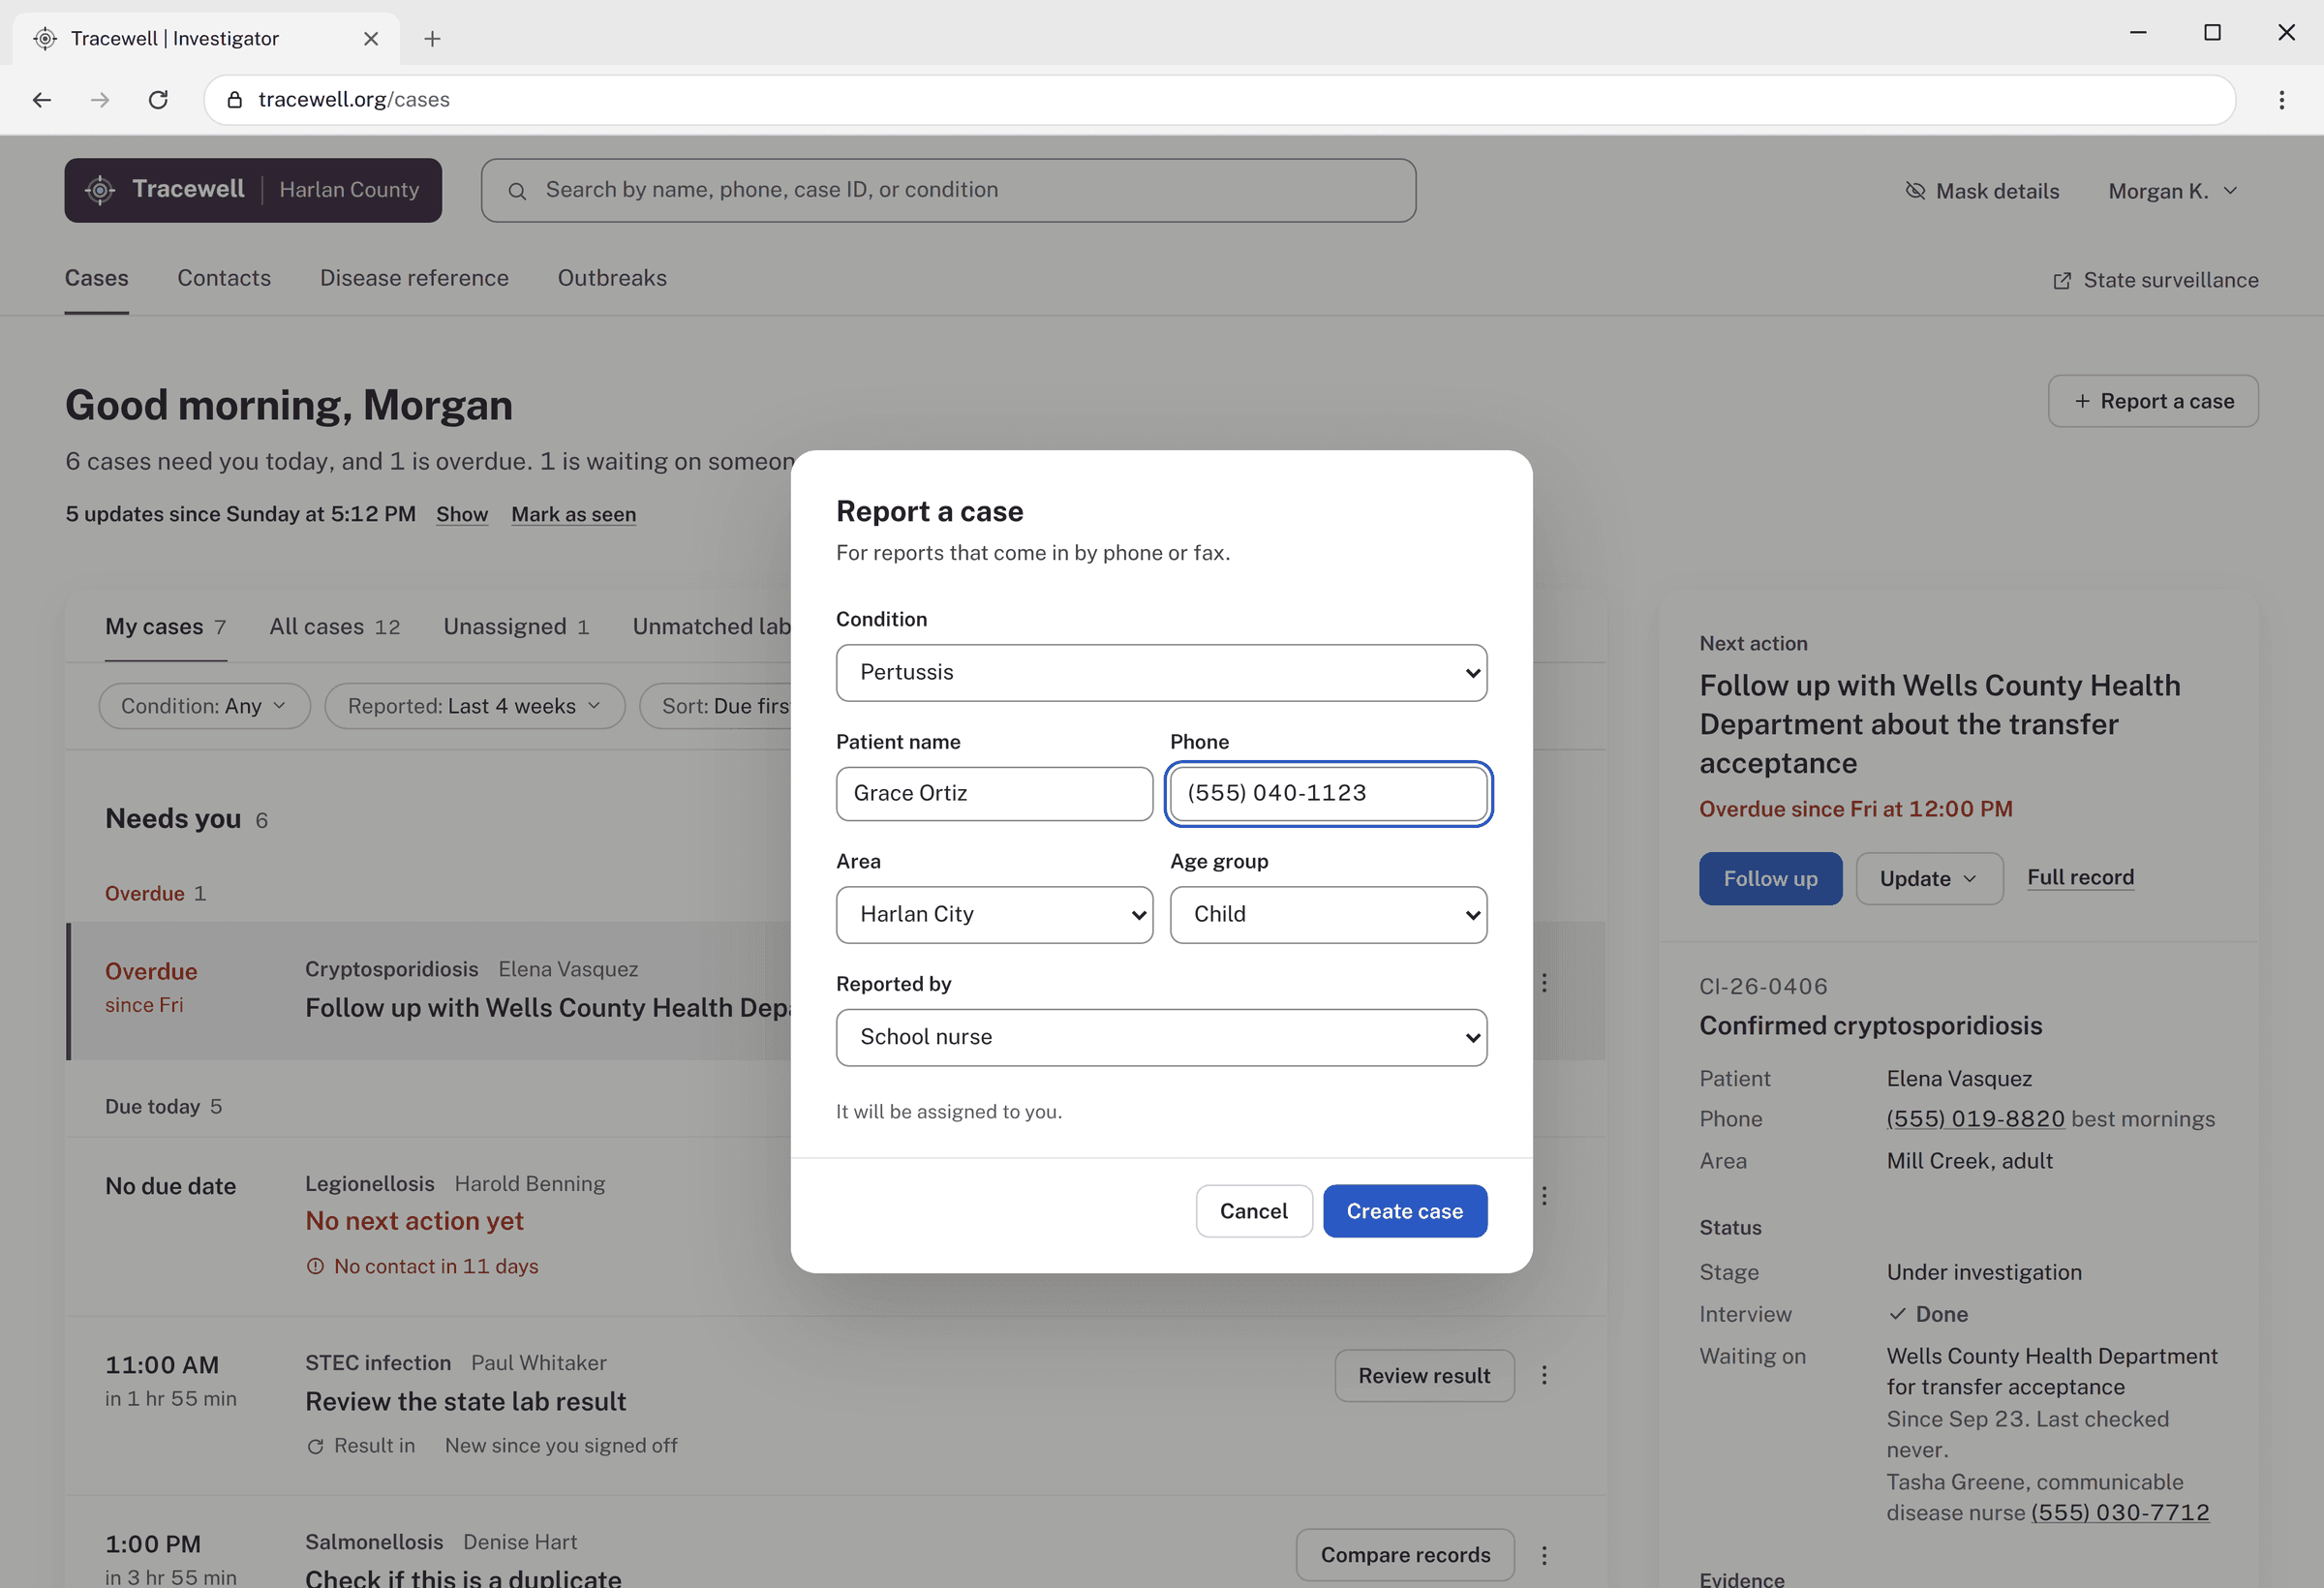
Task: Open the Area dropdown showing Harlan City
Action: [x=994, y=915]
